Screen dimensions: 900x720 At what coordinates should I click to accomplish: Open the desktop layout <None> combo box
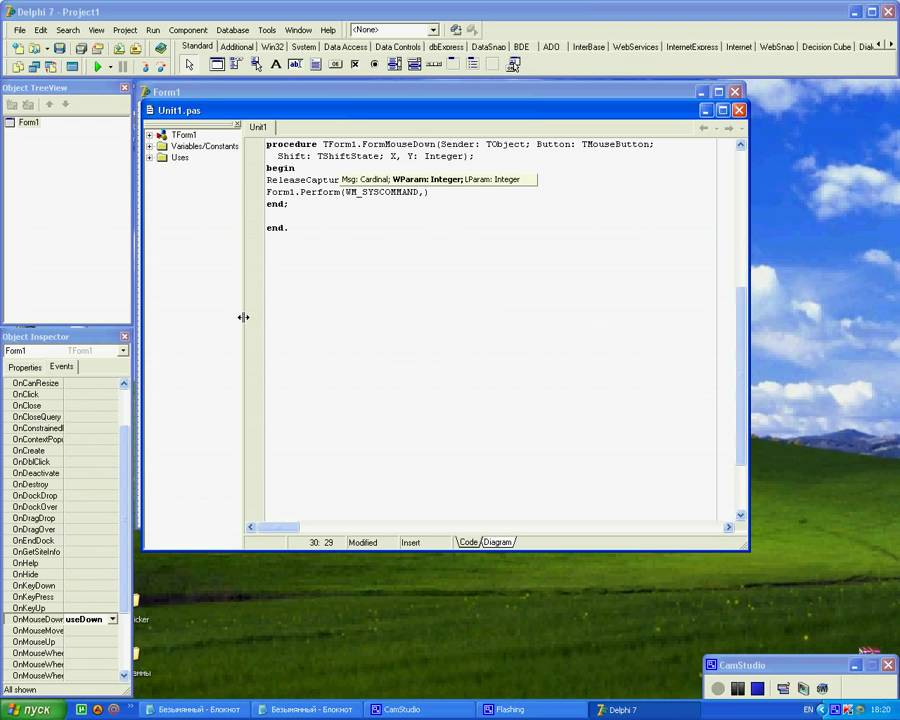coord(434,30)
